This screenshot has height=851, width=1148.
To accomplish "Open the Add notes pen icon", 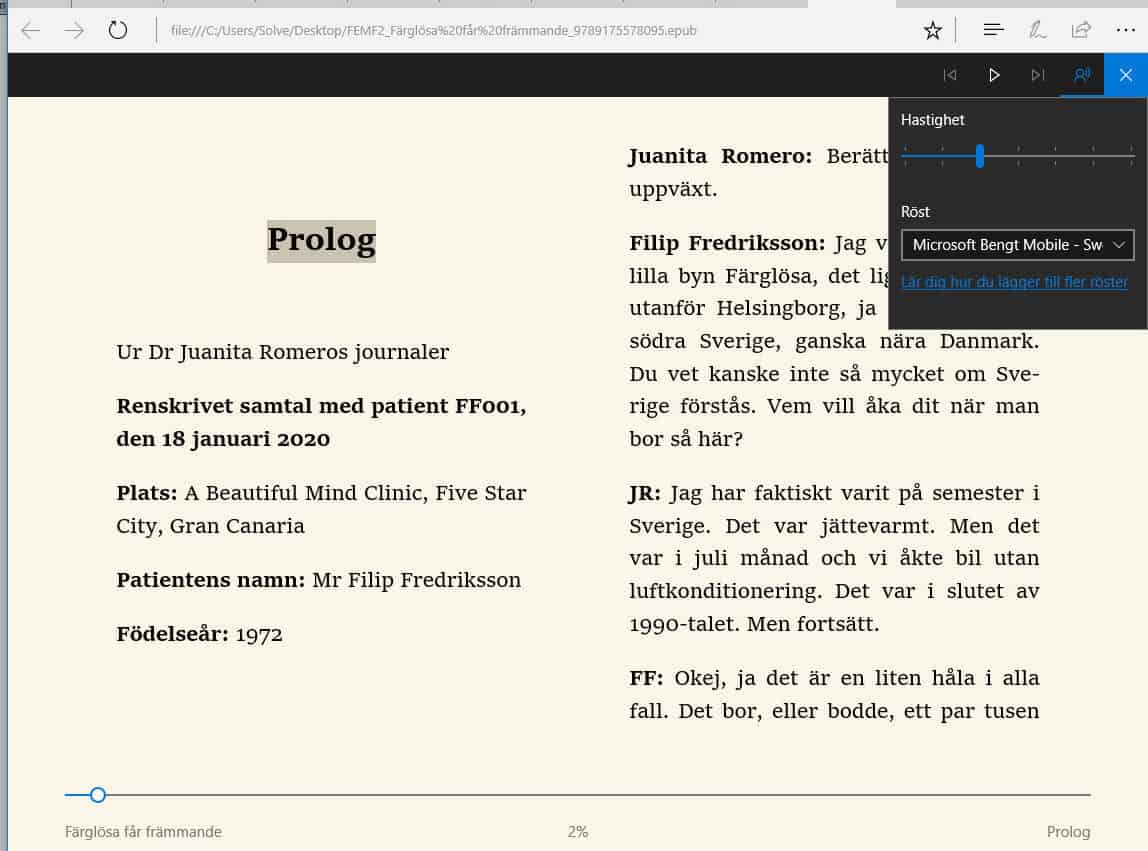I will pyautogui.click(x=1037, y=30).
